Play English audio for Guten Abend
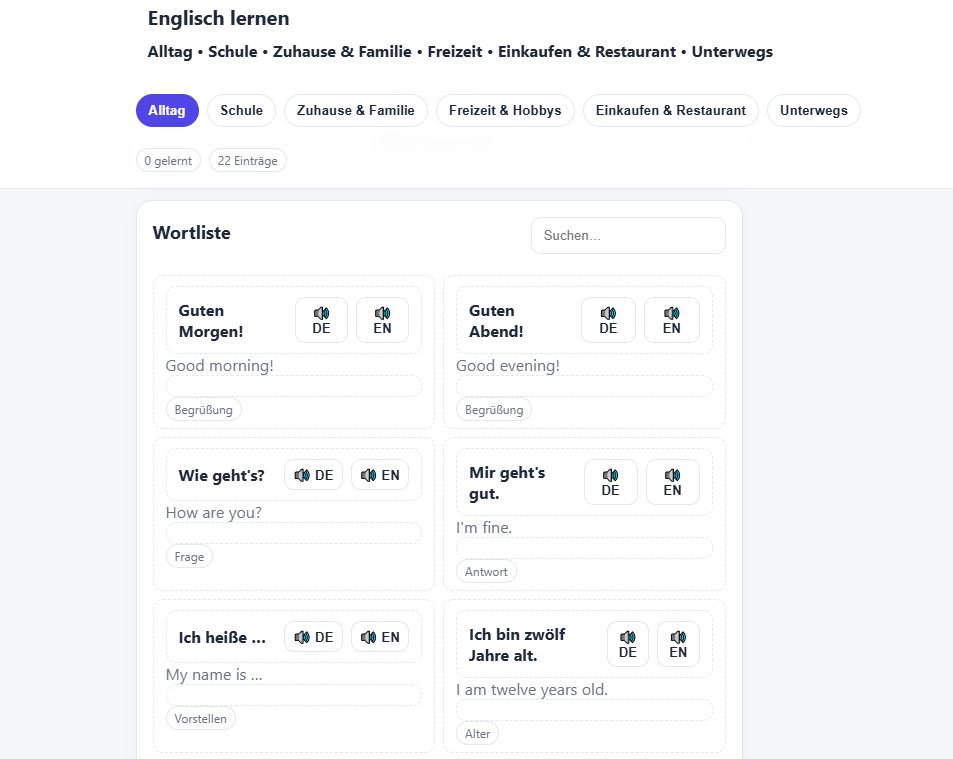 click(671, 320)
